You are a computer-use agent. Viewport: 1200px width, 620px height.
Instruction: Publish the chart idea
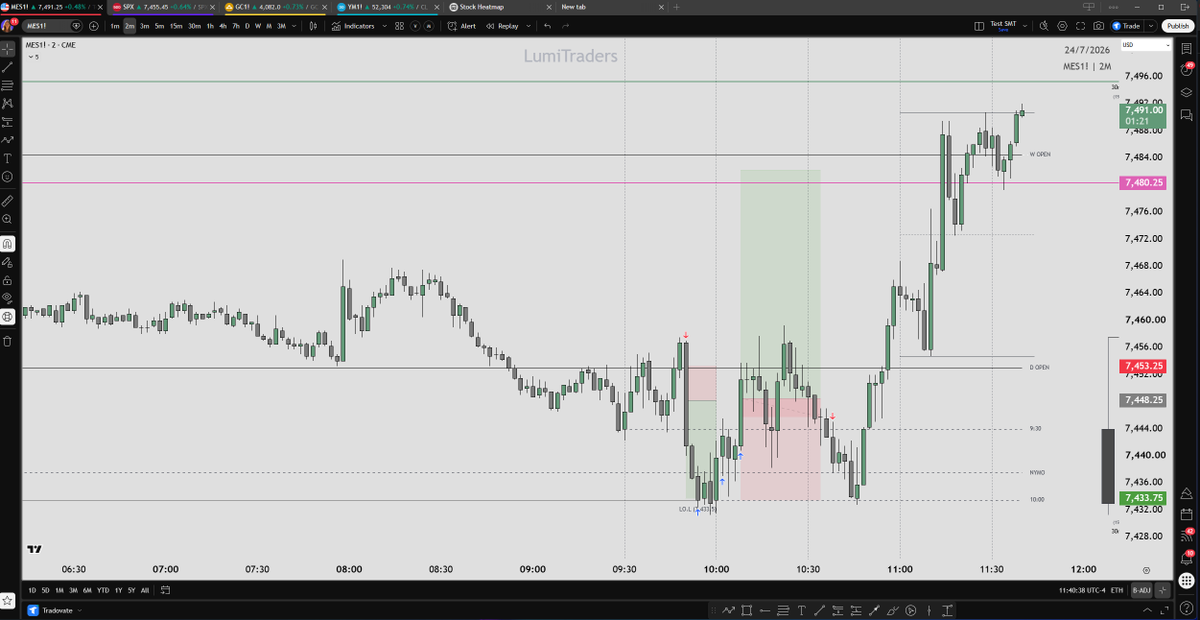1177,26
